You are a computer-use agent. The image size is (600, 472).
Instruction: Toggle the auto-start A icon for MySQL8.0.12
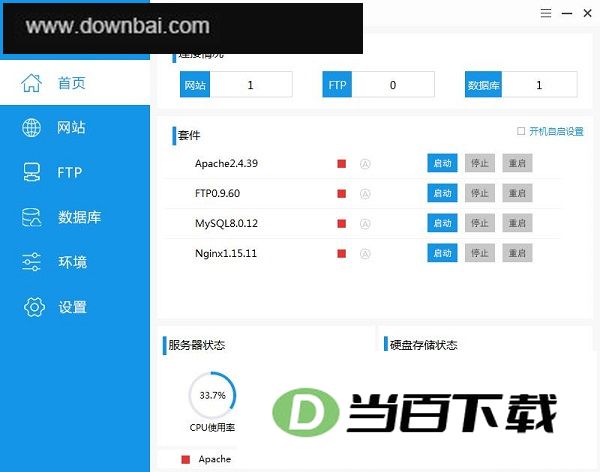point(365,224)
